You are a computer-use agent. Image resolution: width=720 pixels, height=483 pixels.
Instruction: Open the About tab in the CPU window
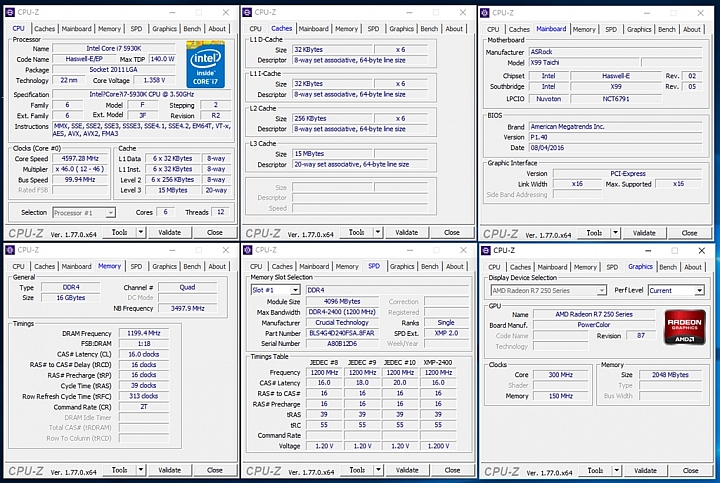coord(217,28)
